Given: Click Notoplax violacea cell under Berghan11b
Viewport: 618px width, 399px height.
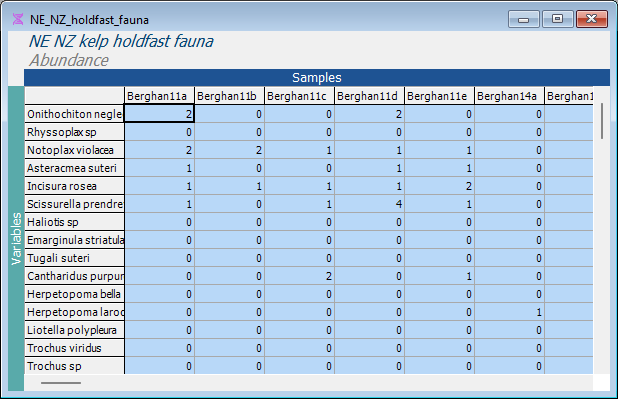Looking at the screenshot, I should click(x=229, y=150).
